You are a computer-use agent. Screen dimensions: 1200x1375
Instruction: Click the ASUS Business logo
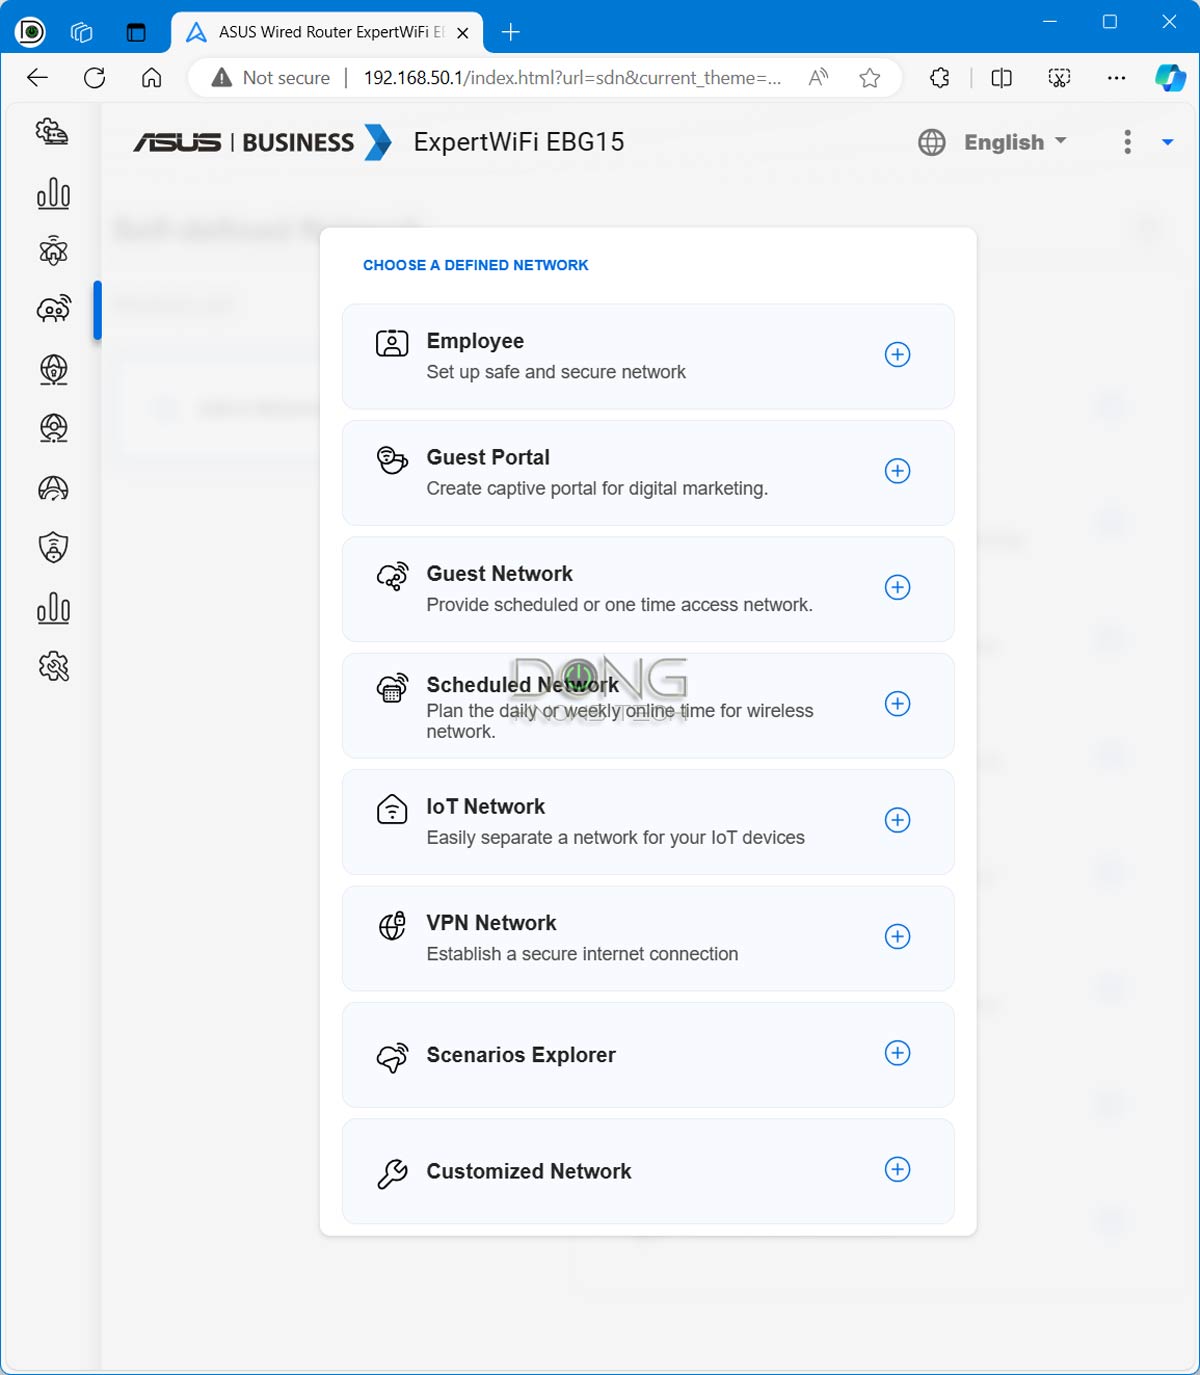(x=262, y=142)
